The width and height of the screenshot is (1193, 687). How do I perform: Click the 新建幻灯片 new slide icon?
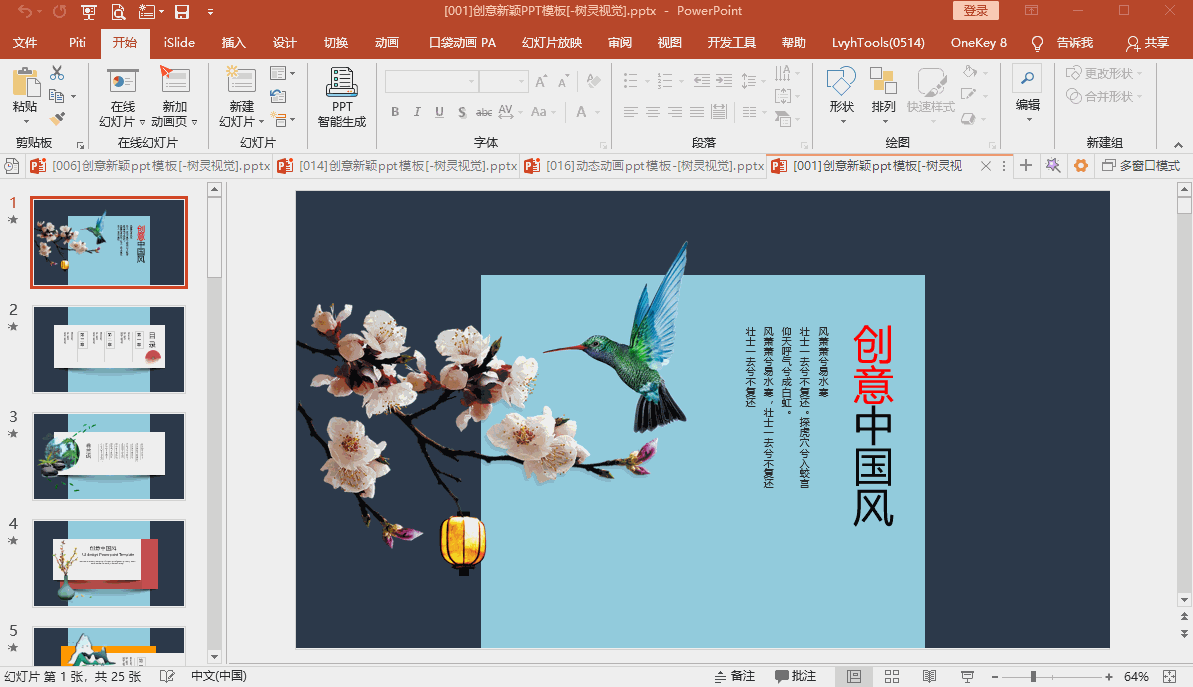tap(241, 81)
